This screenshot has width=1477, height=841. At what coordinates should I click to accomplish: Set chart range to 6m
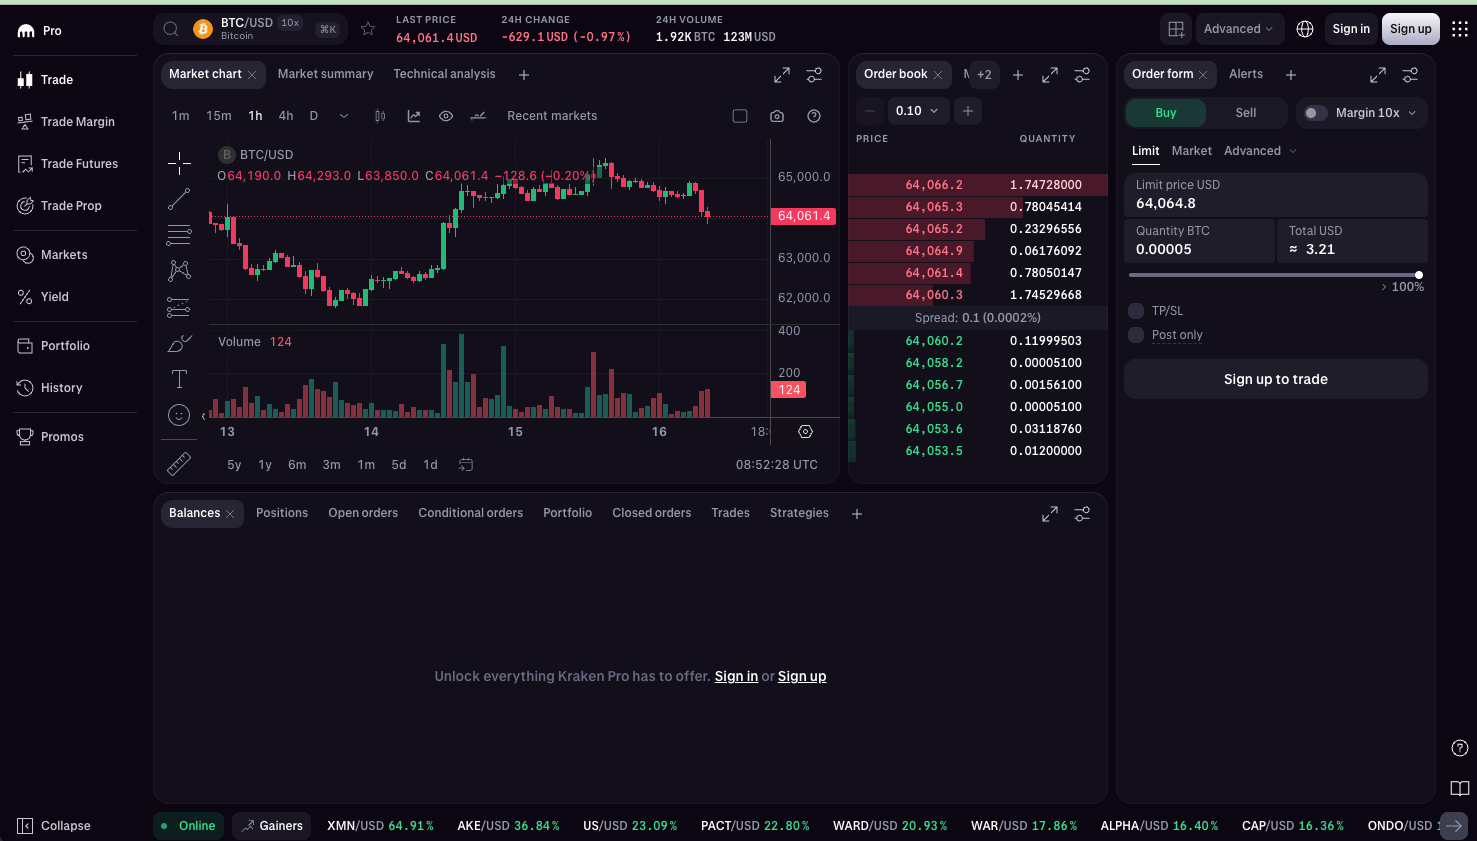point(297,465)
